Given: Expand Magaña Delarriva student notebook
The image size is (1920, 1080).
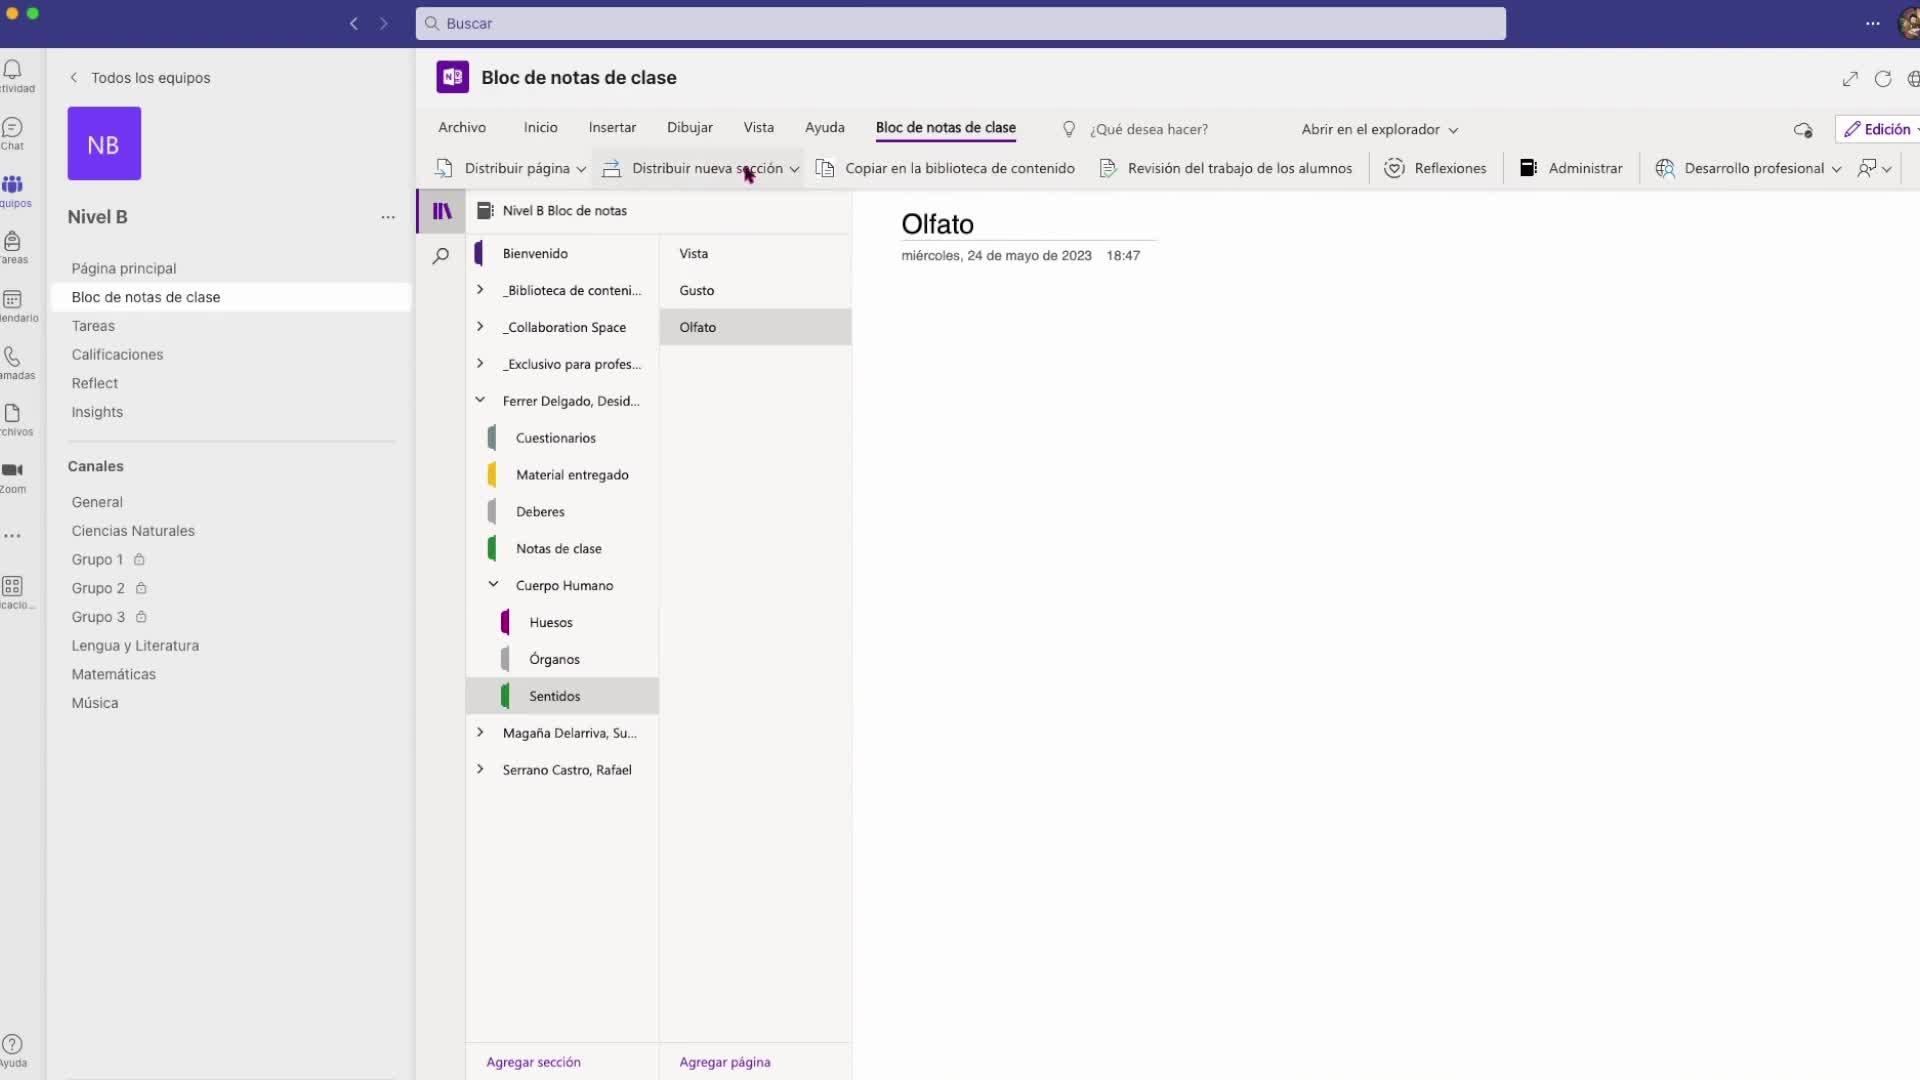Looking at the screenshot, I should tap(480, 733).
